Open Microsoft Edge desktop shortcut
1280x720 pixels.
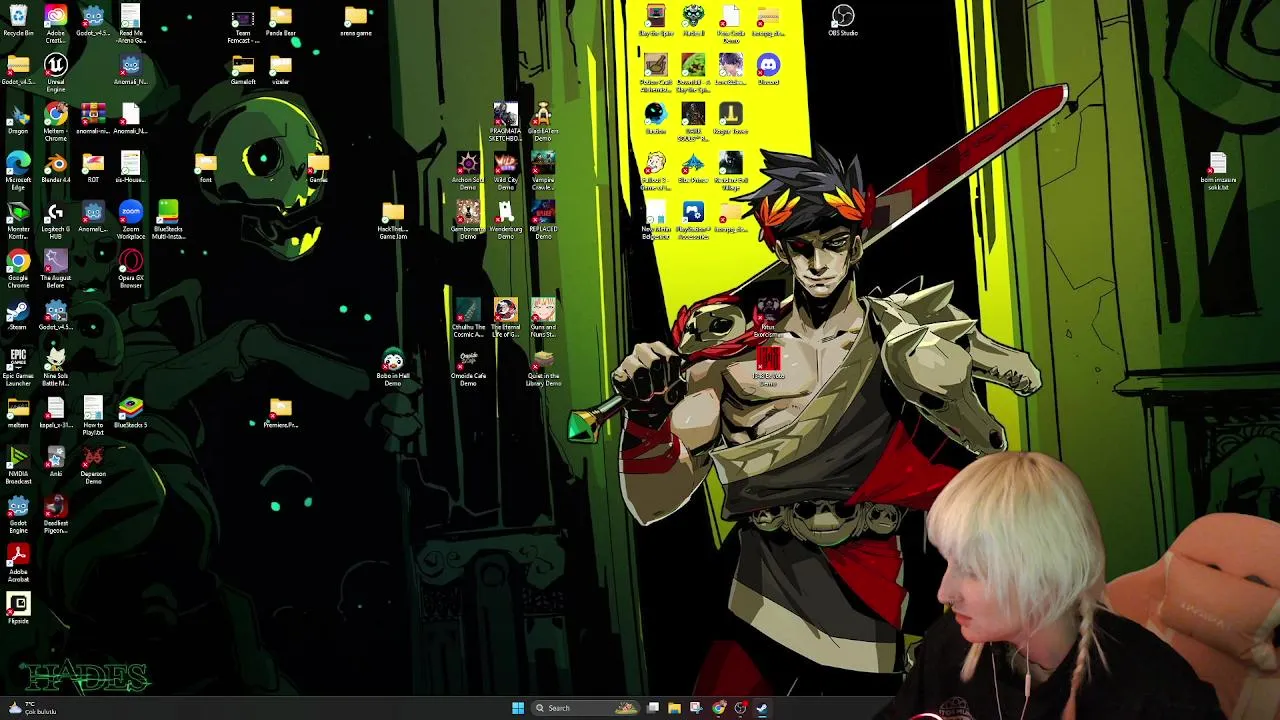[18, 171]
